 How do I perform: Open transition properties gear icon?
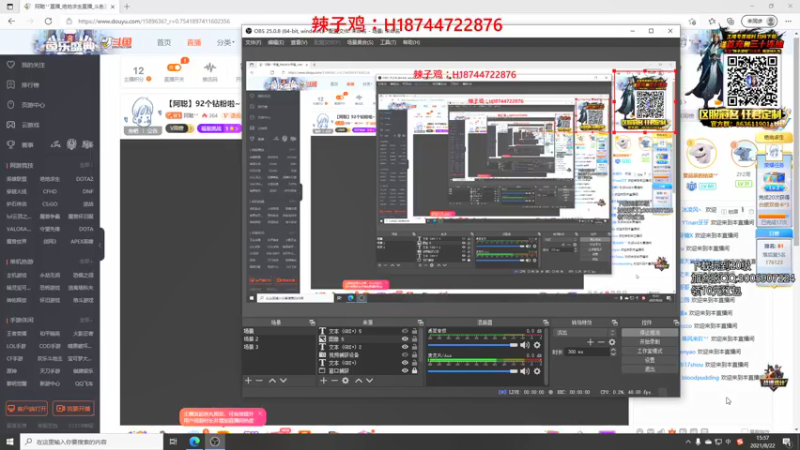(612, 342)
